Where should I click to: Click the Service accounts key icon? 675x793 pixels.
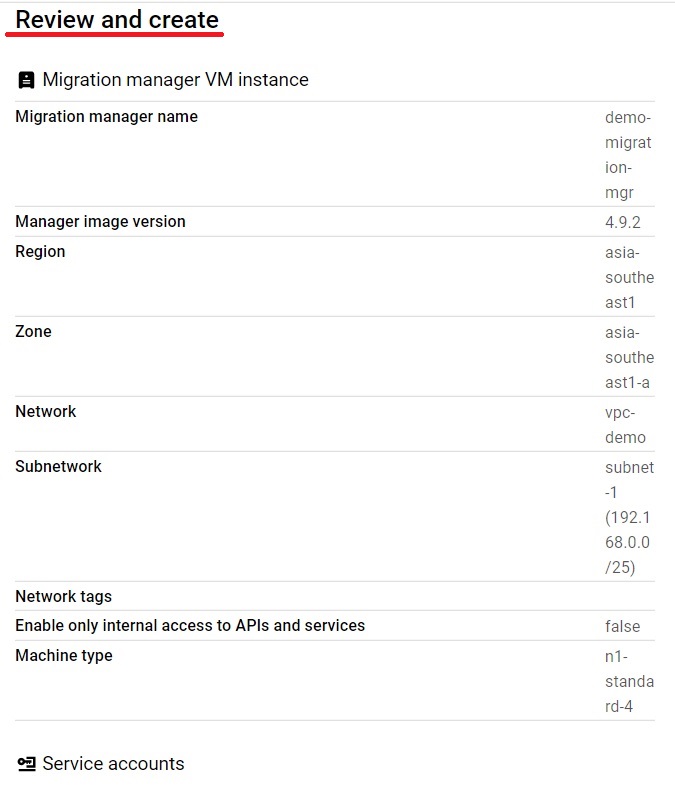[x=26, y=764]
